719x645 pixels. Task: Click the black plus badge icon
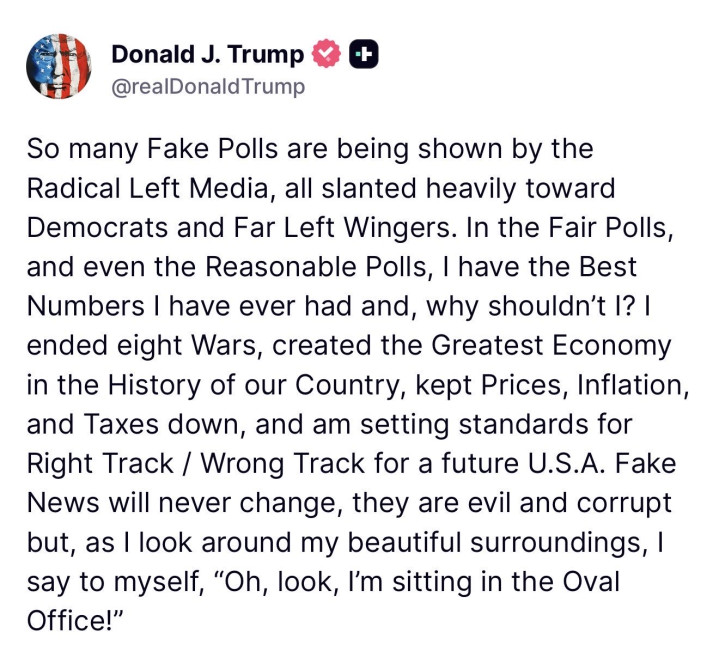[363, 54]
